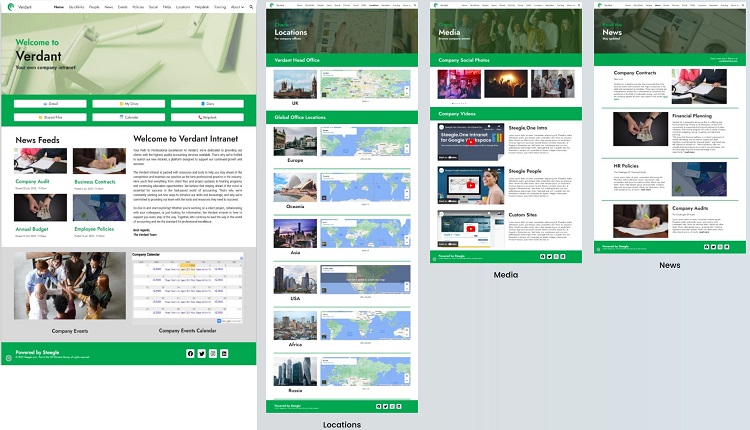Click Company Contracts heading on News page
The width and height of the screenshot is (750, 430).
coord(635,73)
